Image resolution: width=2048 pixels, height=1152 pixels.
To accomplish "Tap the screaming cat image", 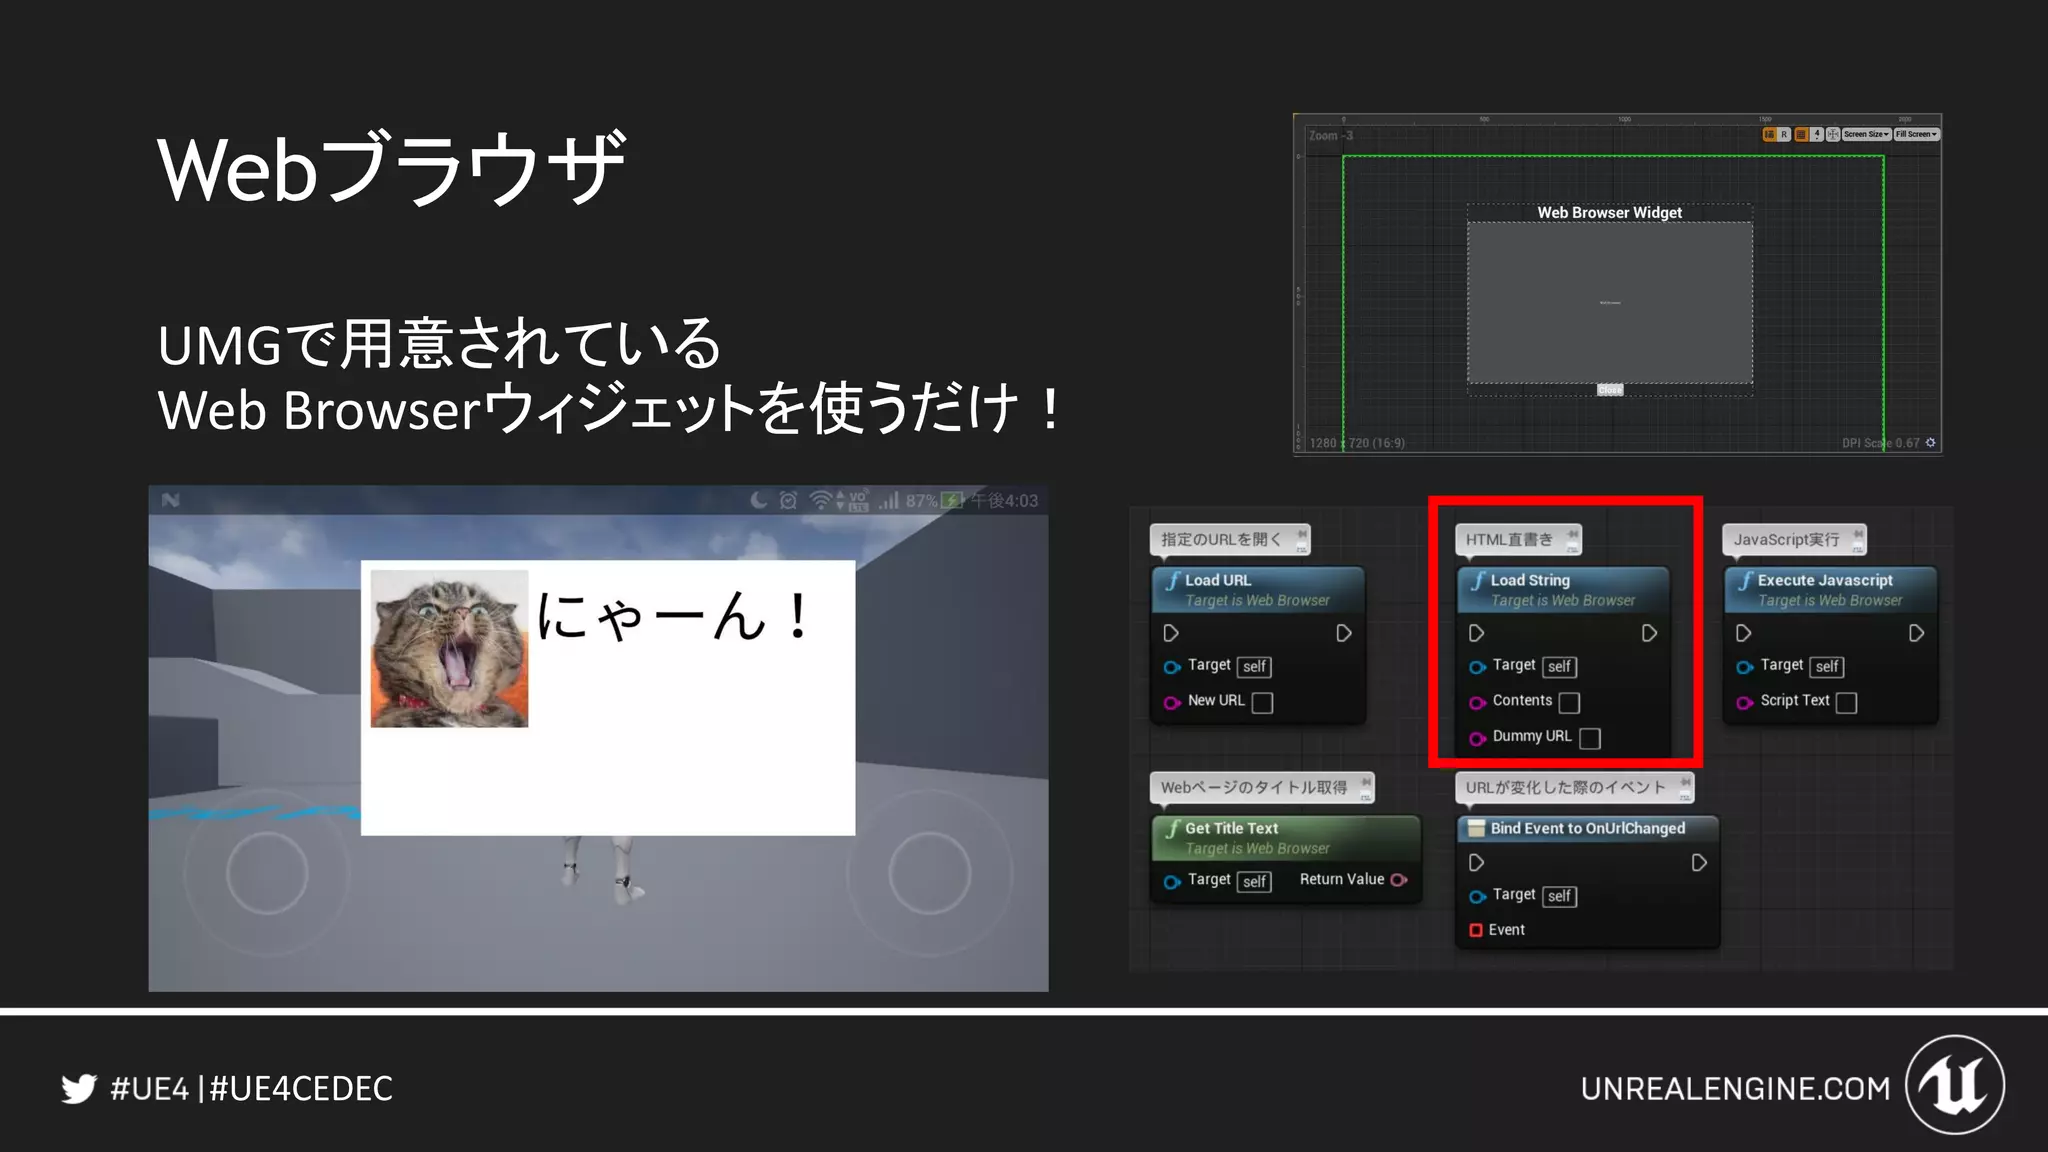I will click(x=449, y=649).
